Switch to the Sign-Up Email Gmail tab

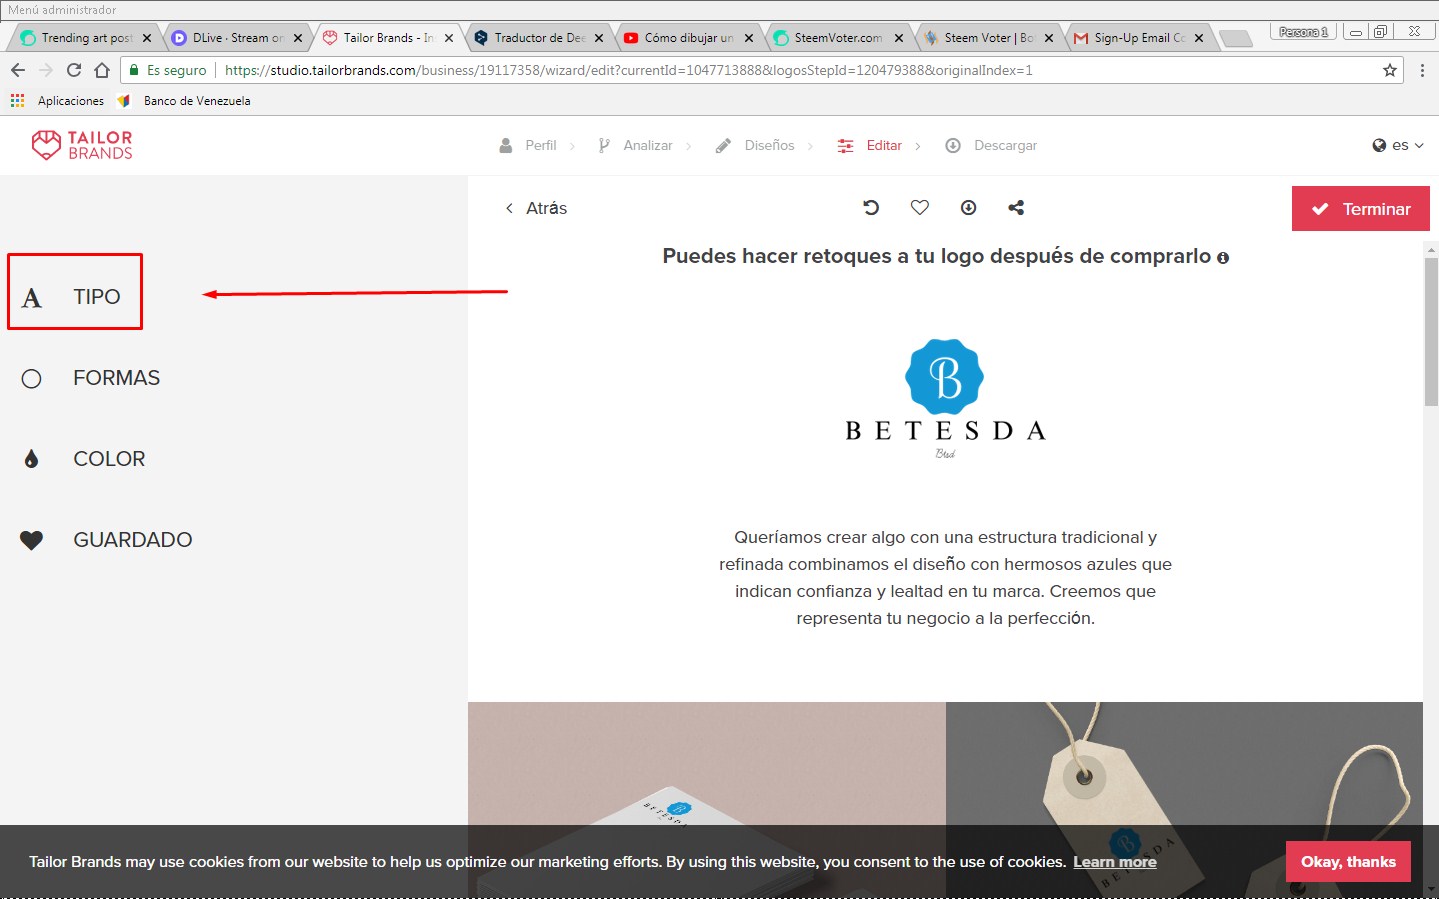click(1138, 38)
